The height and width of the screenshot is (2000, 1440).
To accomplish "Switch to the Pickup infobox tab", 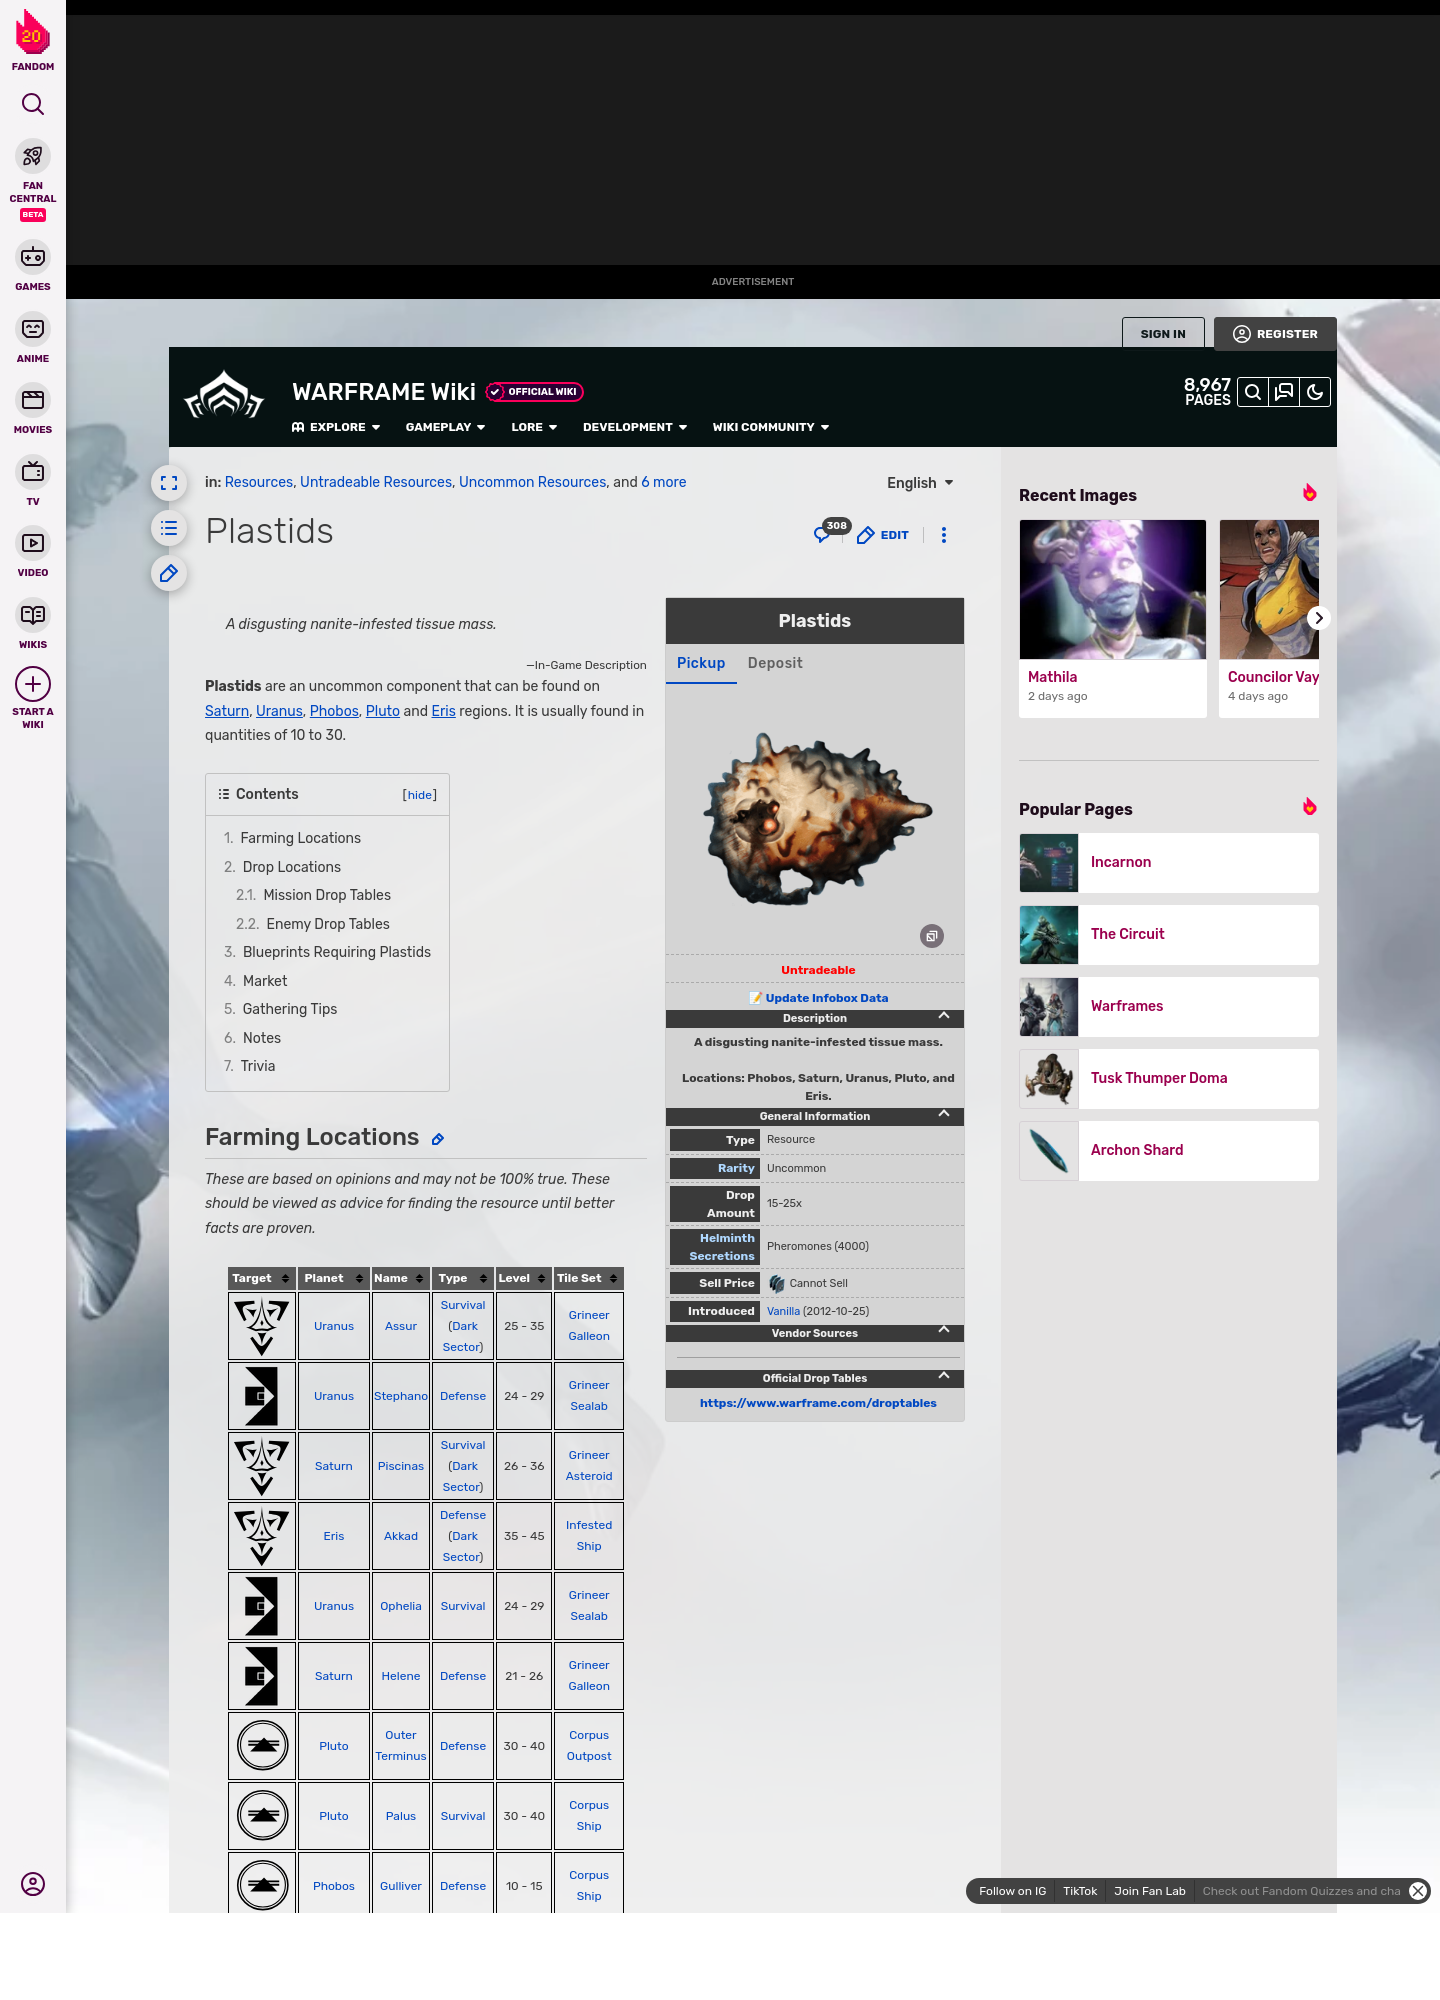I will (701, 663).
